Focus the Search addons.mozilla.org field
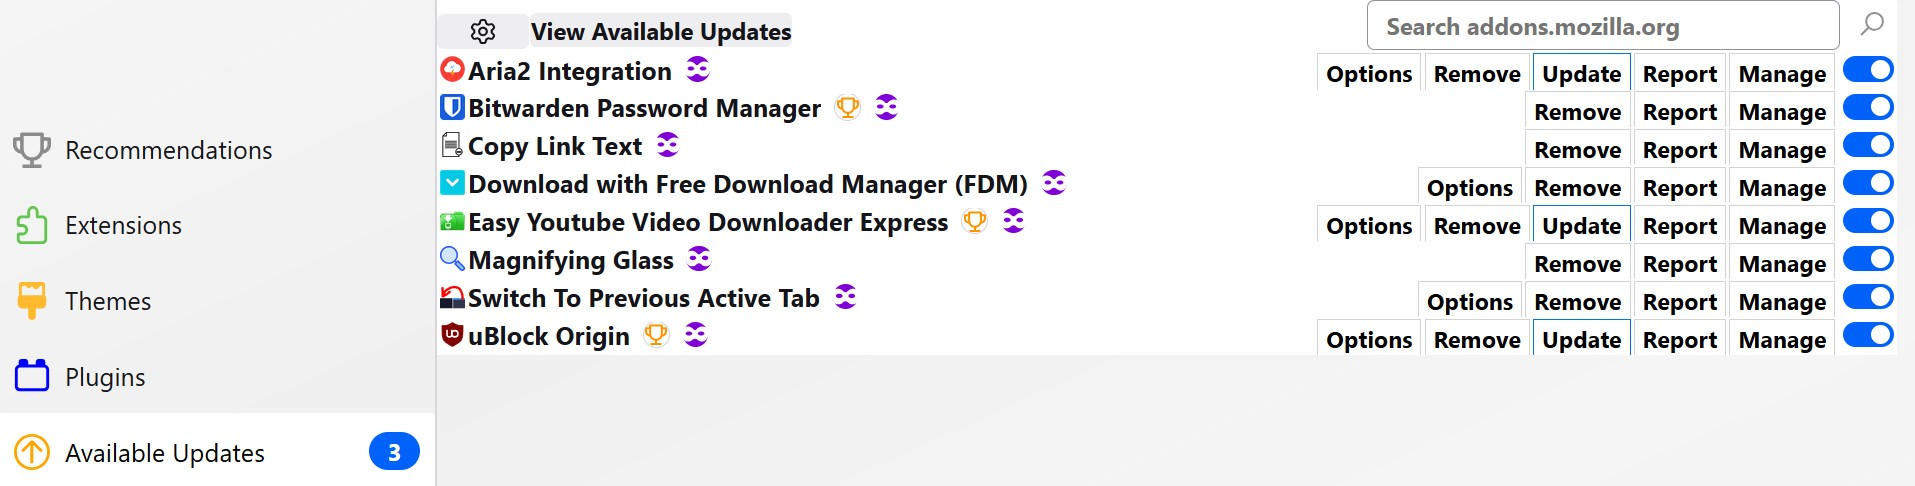This screenshot has width=1915, height=486. pyautogui.click(x=1602, y=27)
